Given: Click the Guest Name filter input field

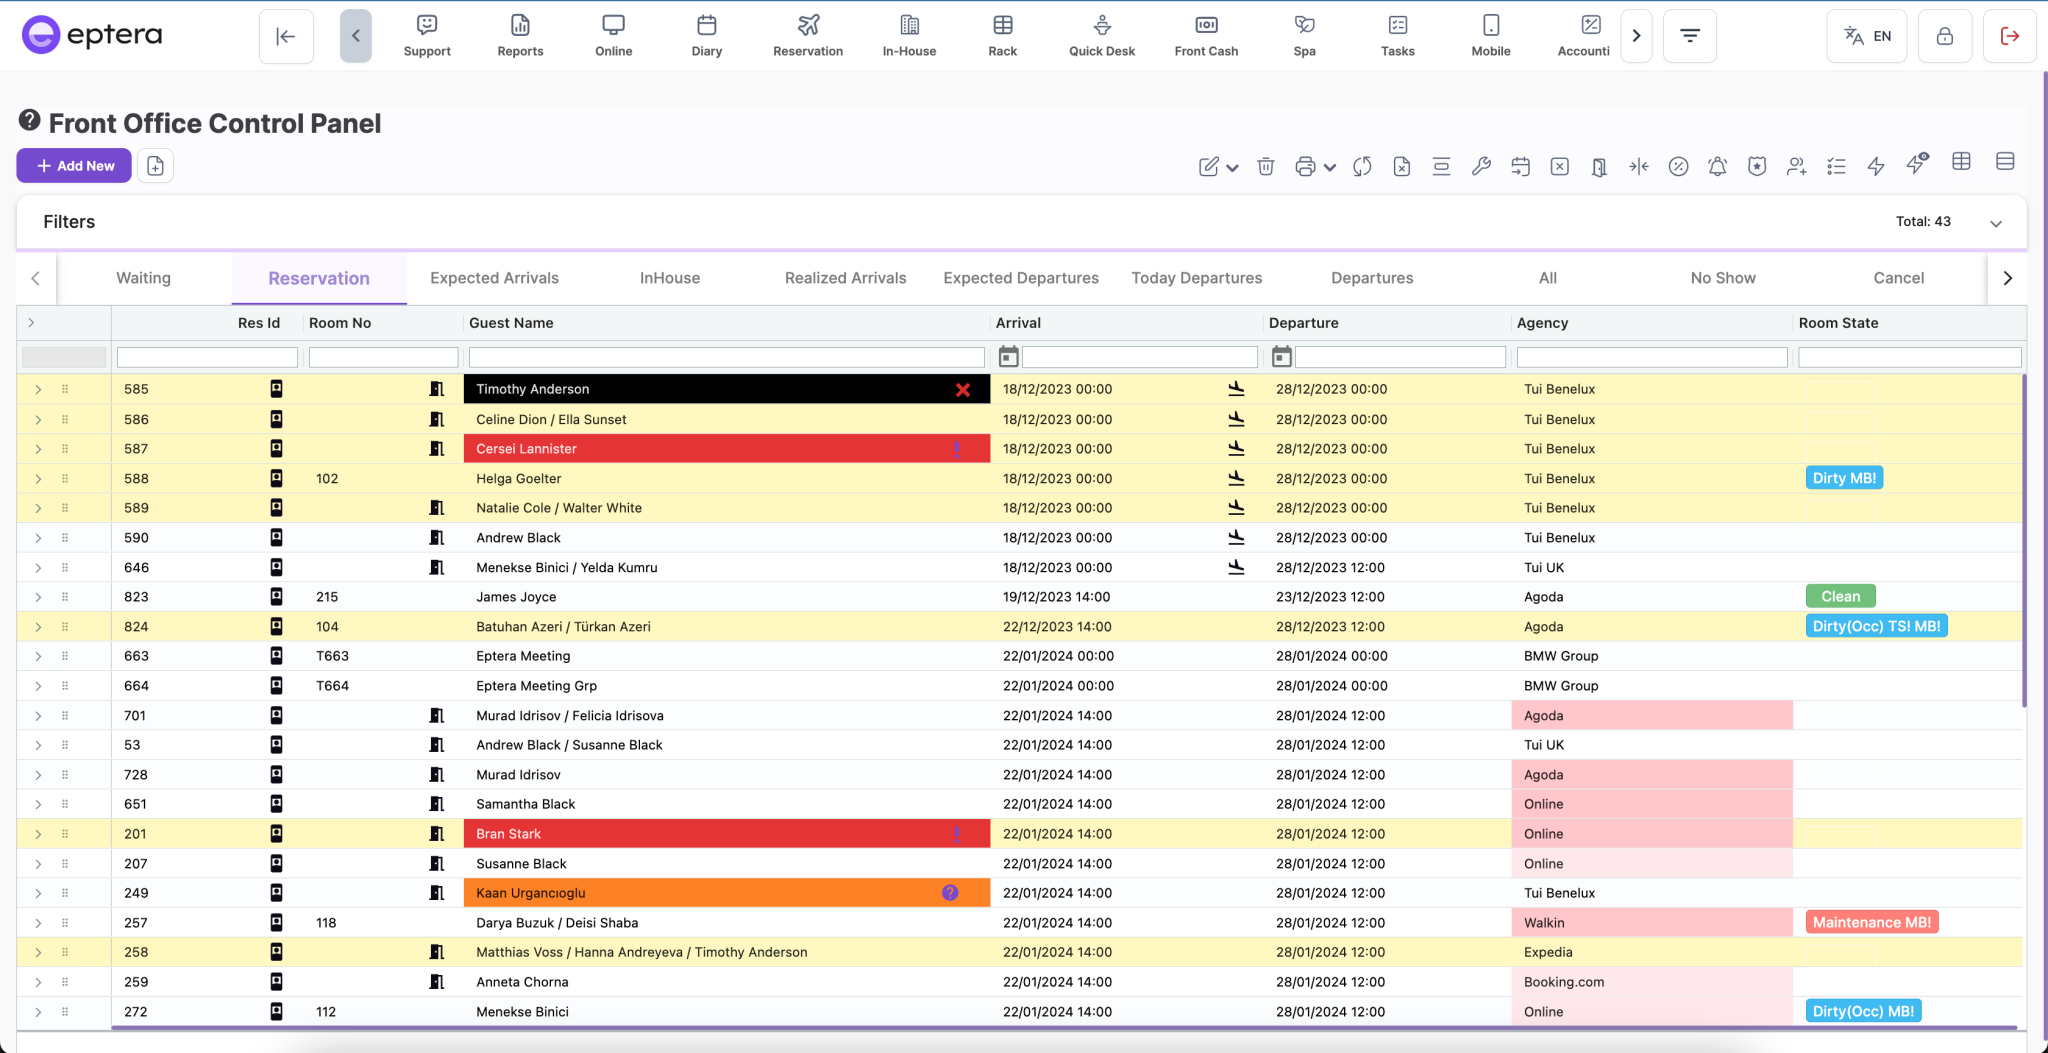Looking at the screenshot, I should pos(726,356).
